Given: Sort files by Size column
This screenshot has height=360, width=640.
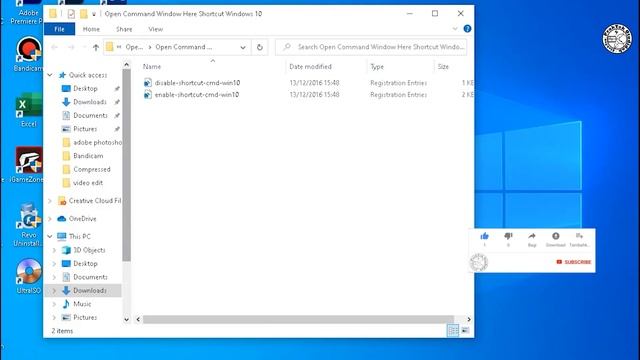Looking at the screenshot, I should click(443, 67).
